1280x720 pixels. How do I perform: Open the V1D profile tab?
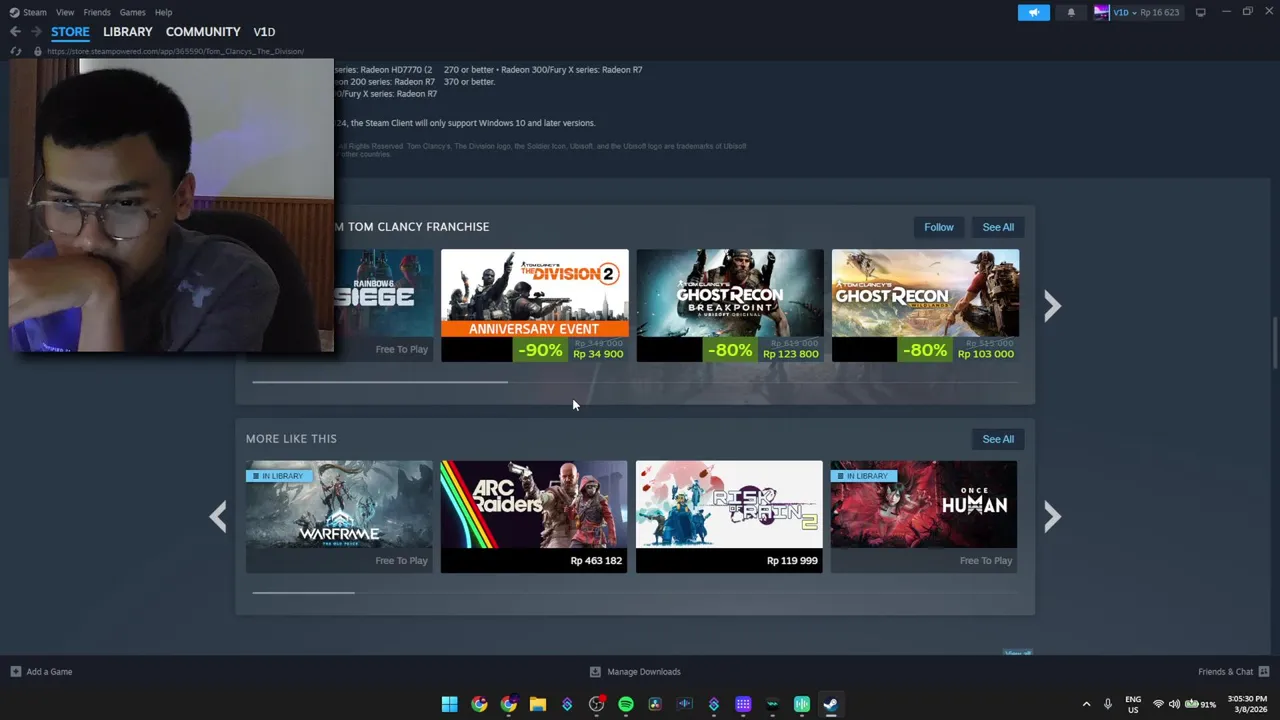pyautogui.click(x=264, y=32)
